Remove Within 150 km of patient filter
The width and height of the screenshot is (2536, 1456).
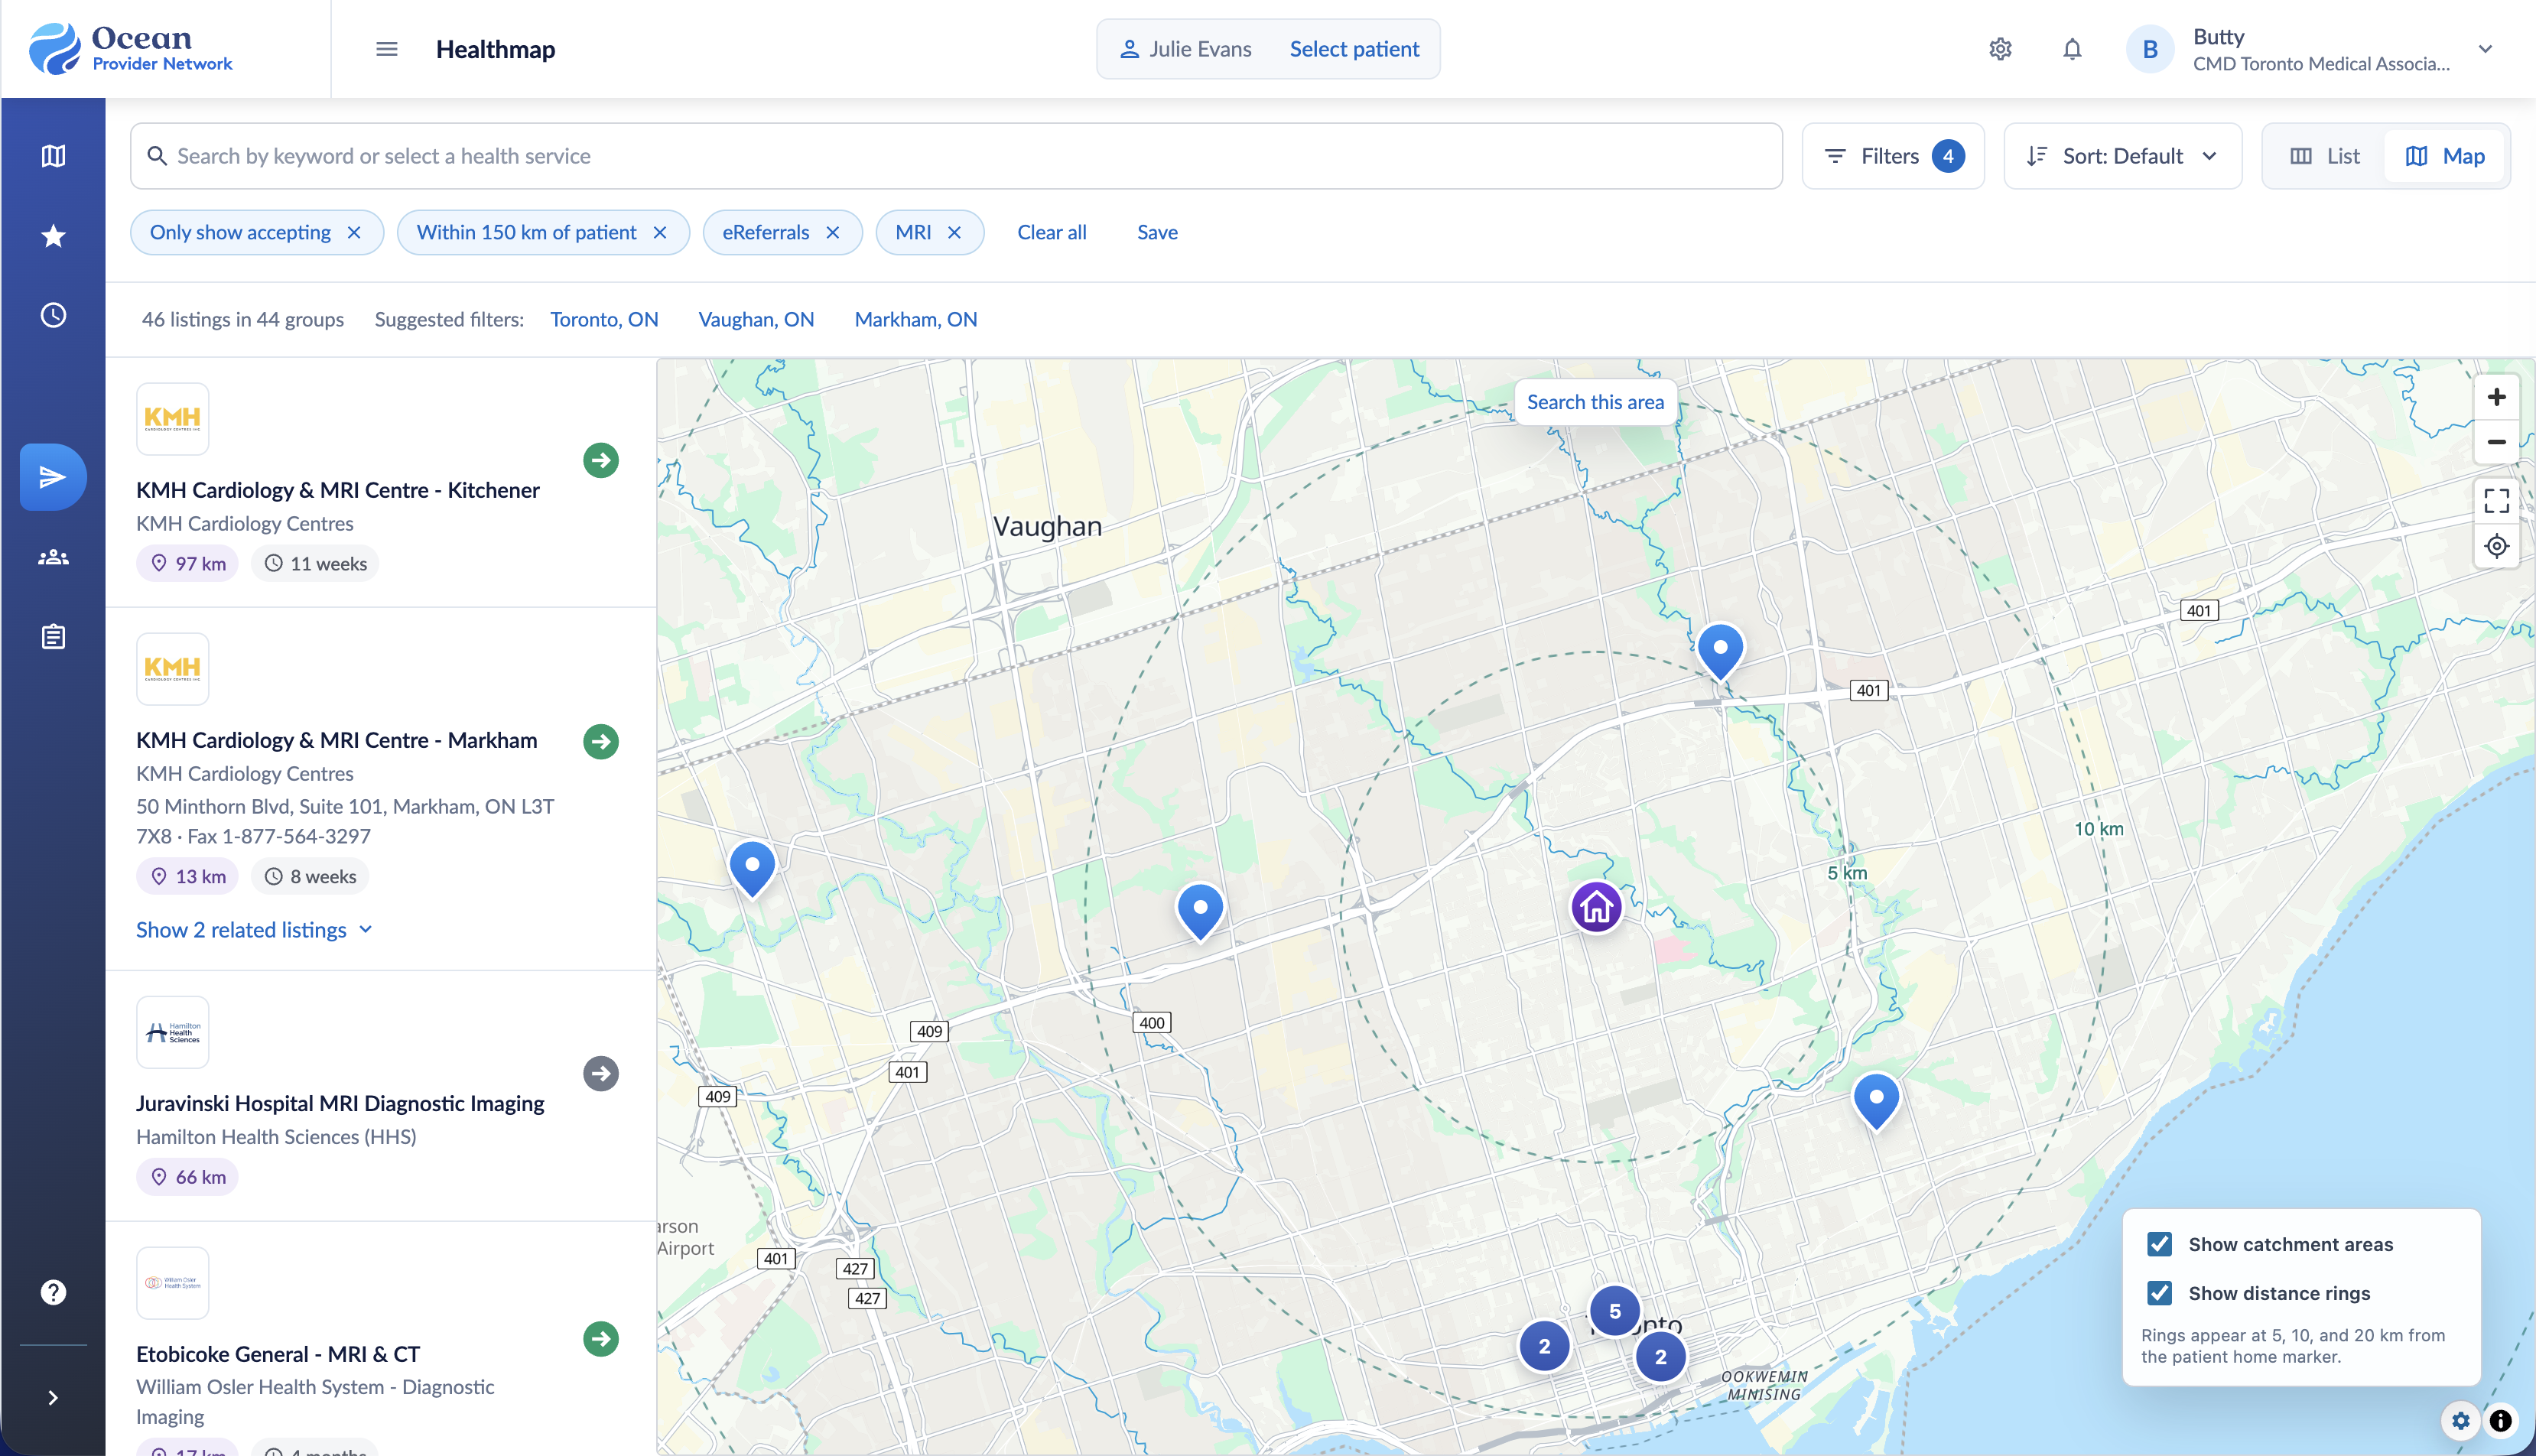click(x=660, y=232)
